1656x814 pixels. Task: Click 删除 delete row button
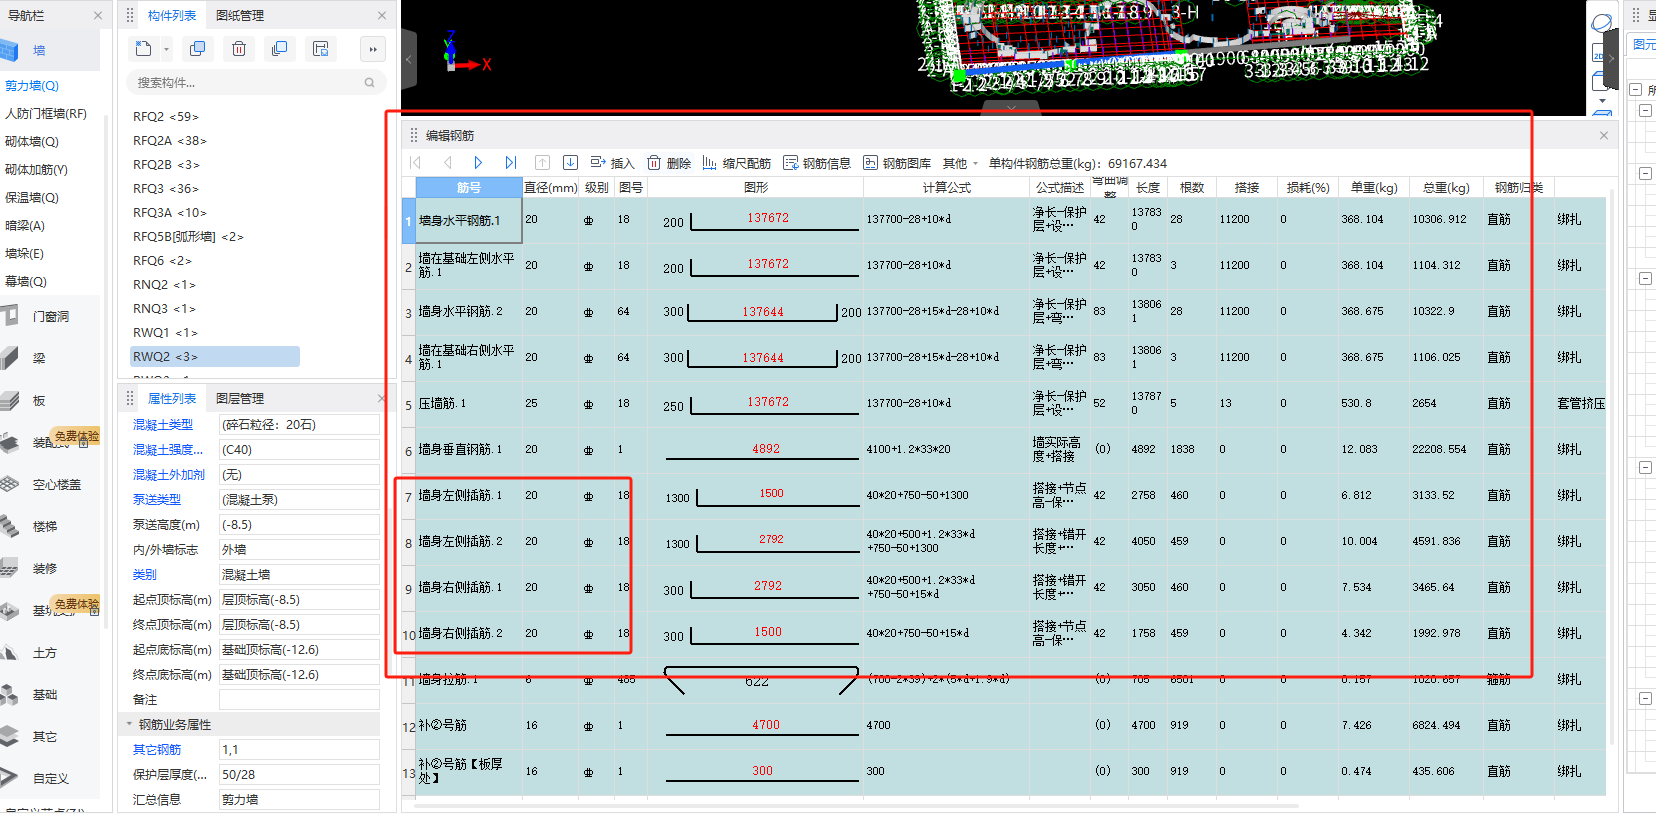[669, 163]
